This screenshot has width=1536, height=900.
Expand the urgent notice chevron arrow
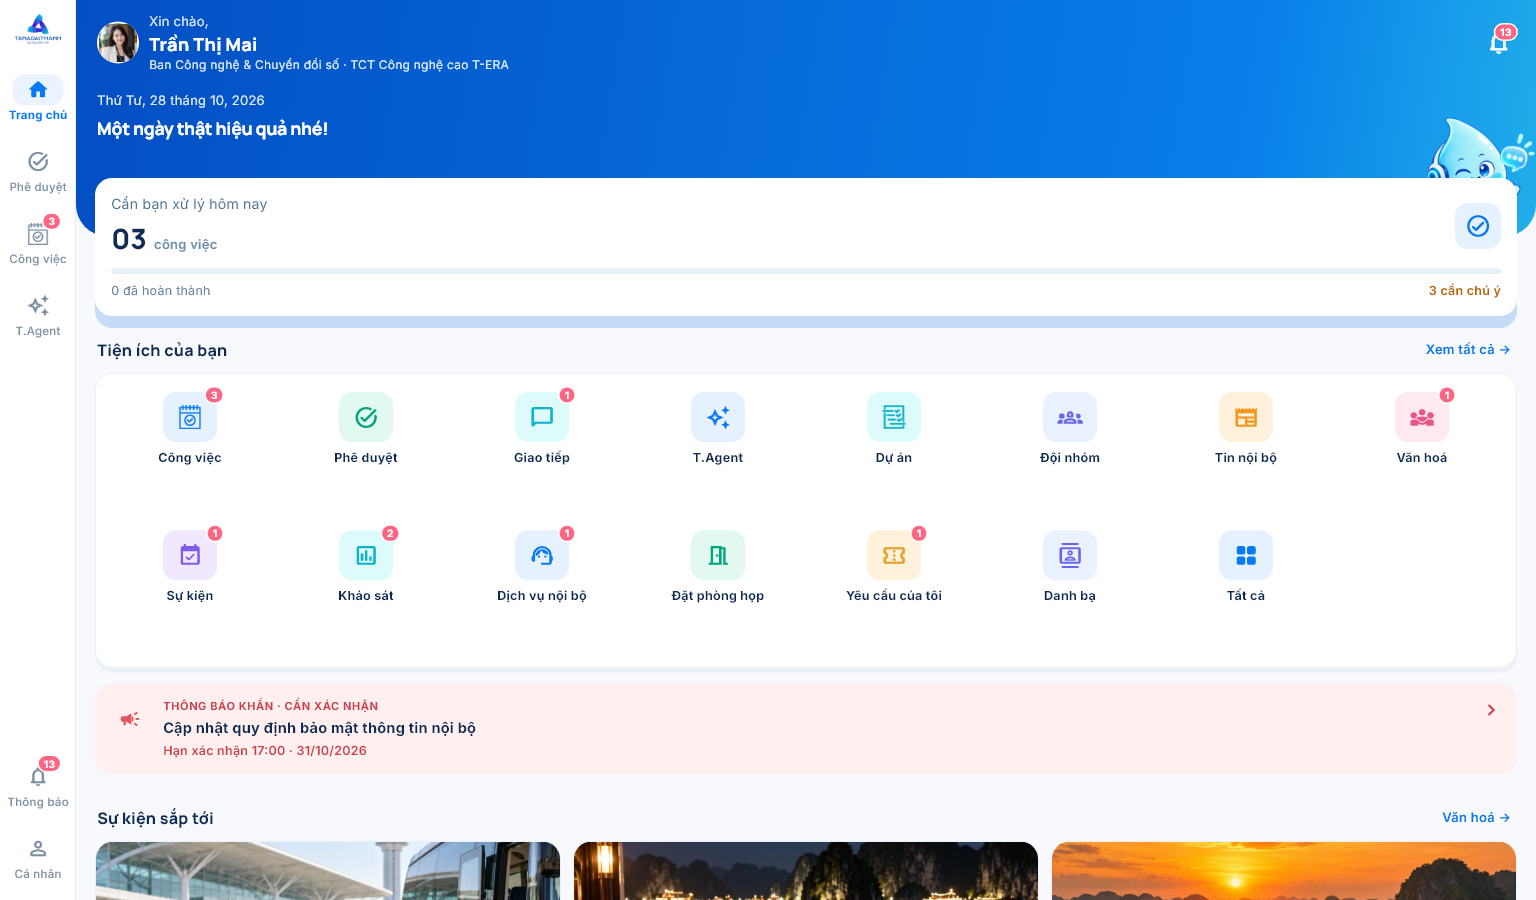[x=1491, y=710]
